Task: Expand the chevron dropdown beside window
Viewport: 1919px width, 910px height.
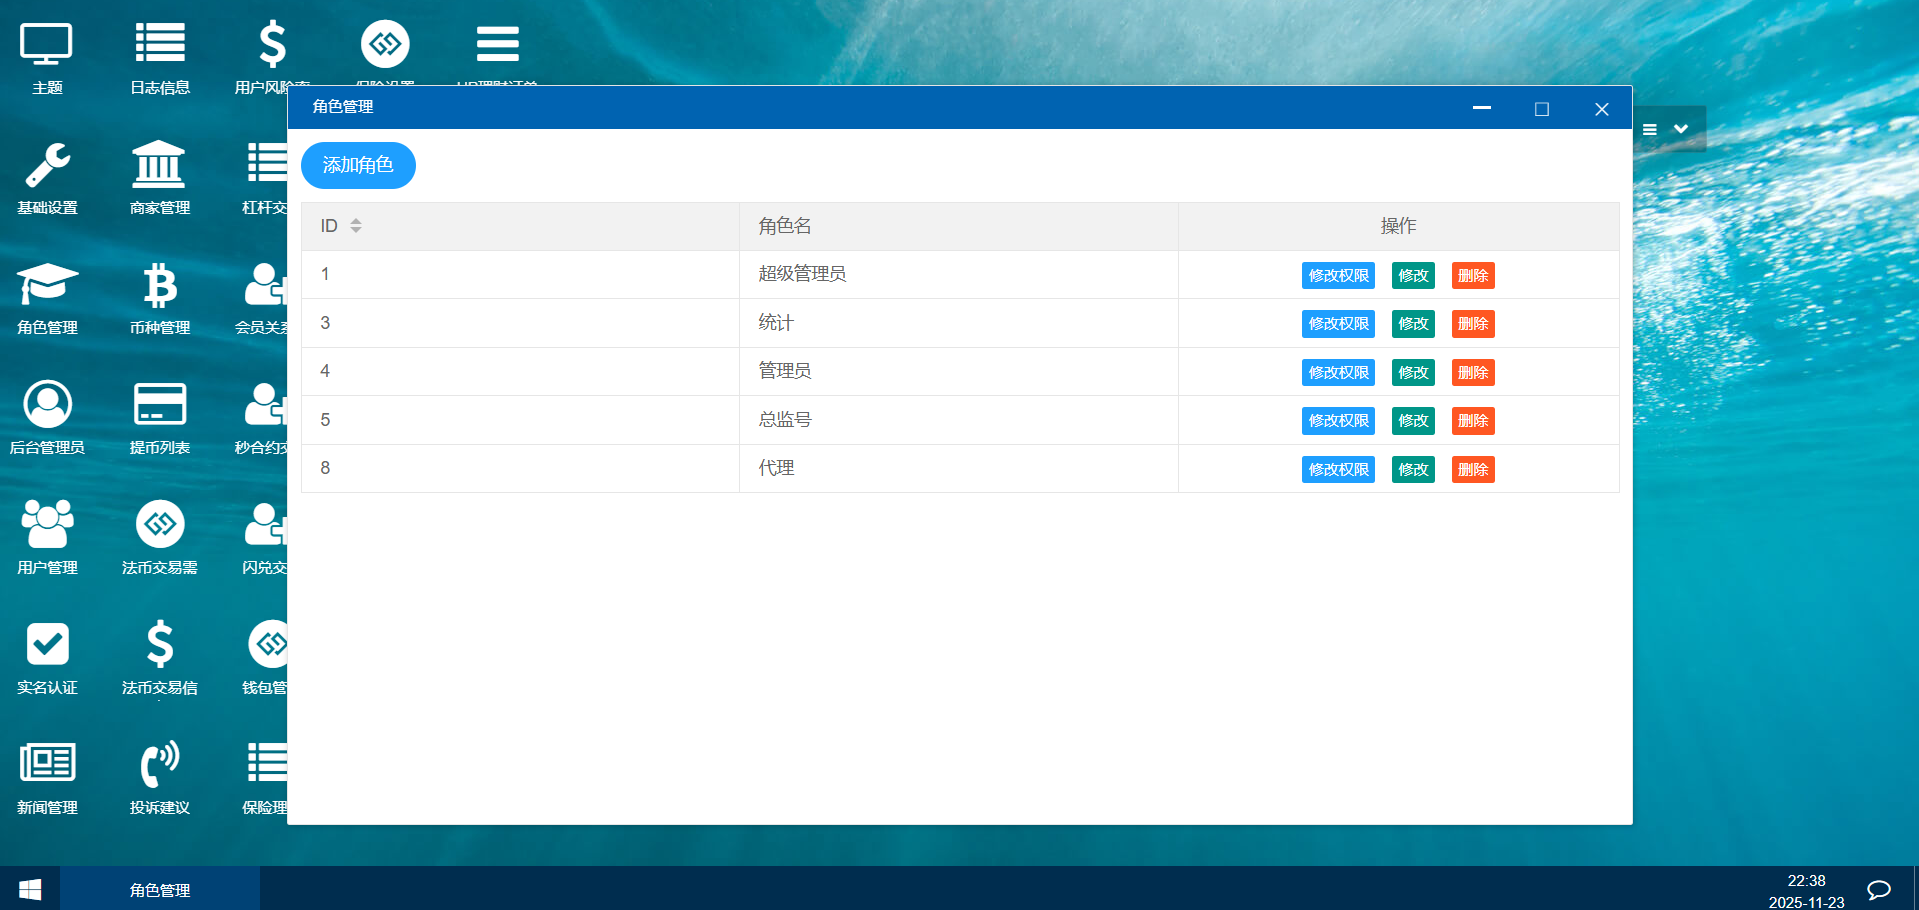Action: (x=1681, y=129)
